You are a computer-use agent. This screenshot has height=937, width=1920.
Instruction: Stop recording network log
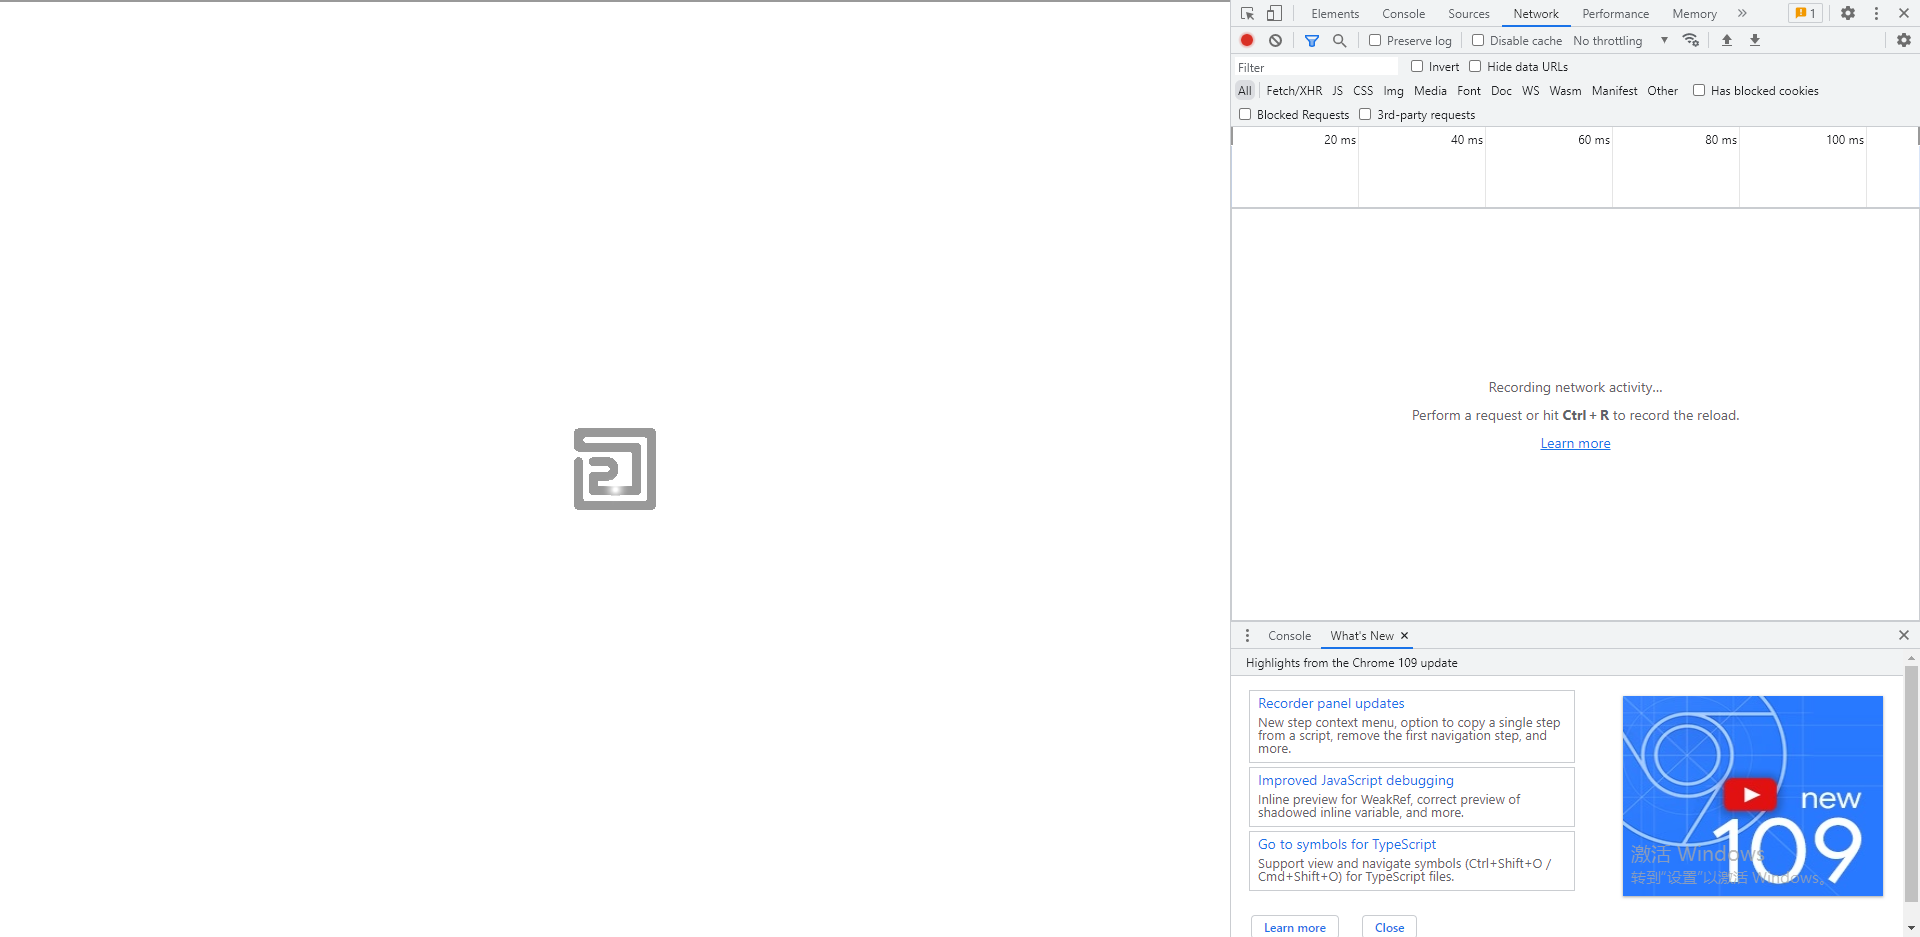tap(1246, 40)
